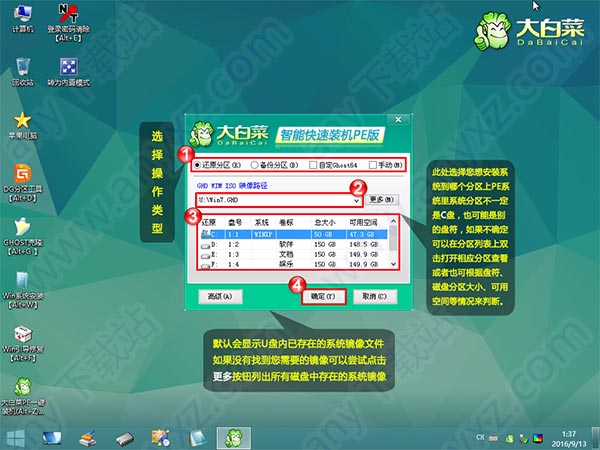Click the 软件 volume label cell
Viewport: 600px width, 450px height.
coord(286,244)
